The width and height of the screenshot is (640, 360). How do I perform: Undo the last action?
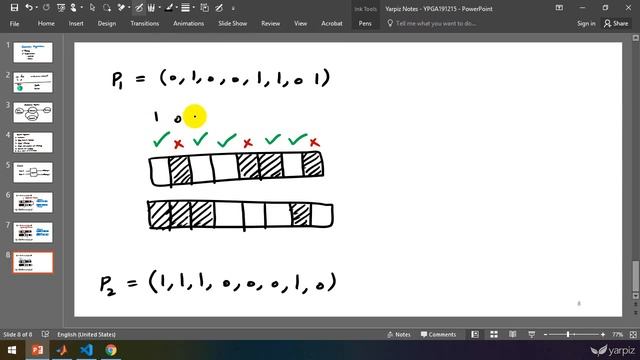[29, 8]
